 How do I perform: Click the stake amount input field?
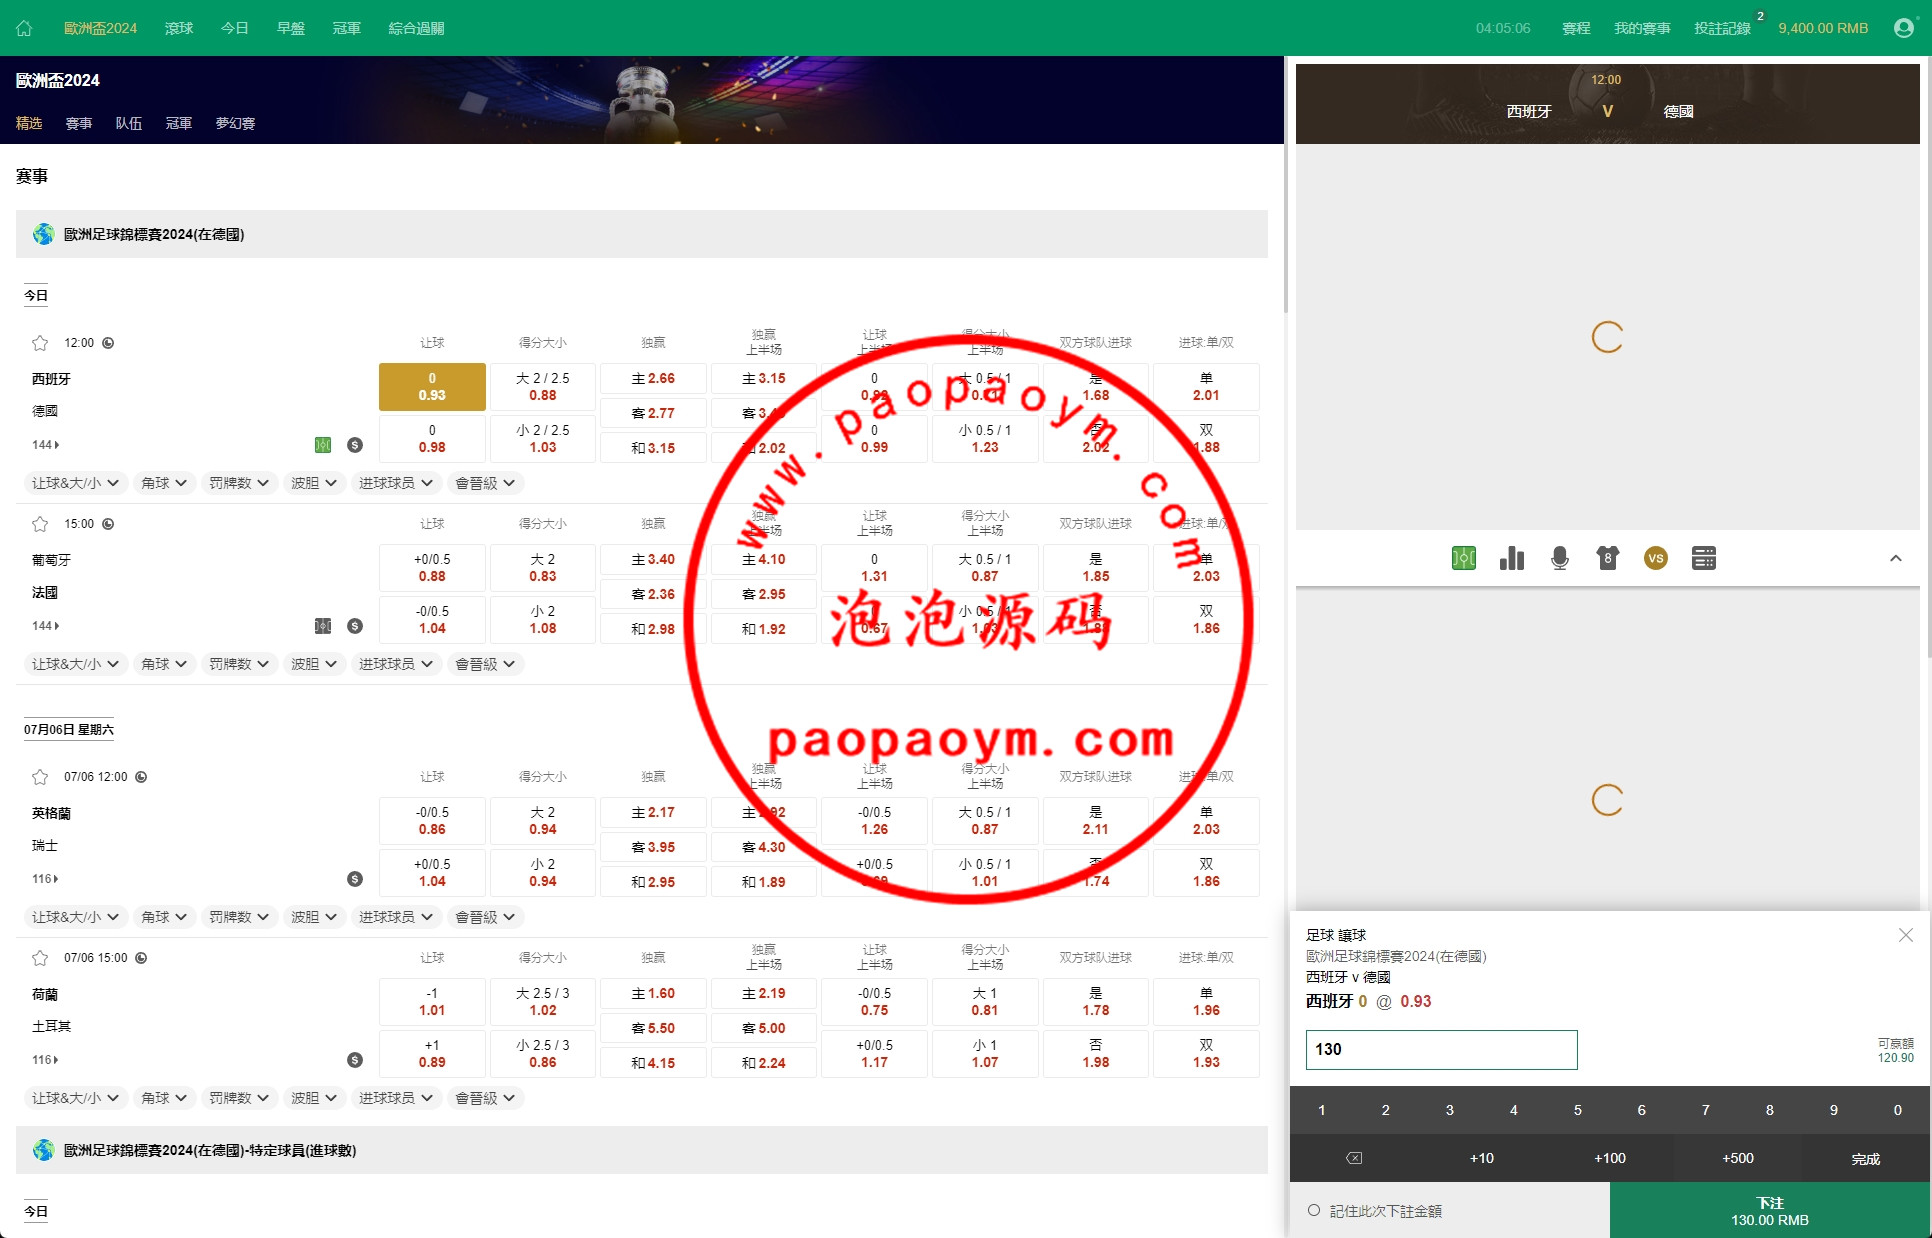(1441, 1049)
